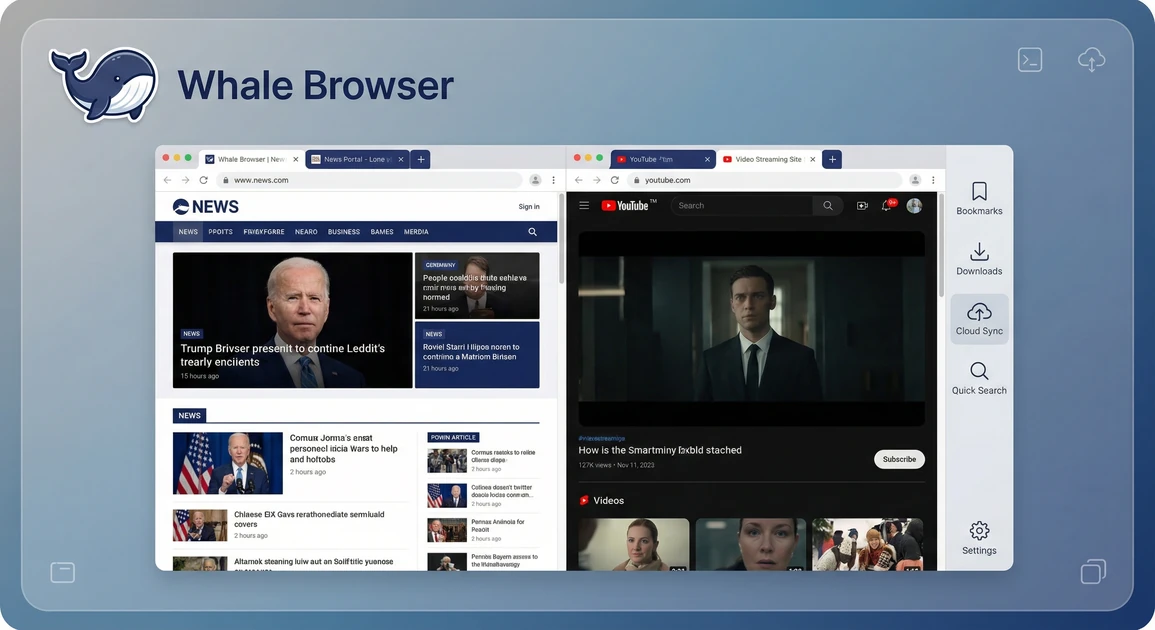Expand the YouTube hamburger menu
The image size is (1155, 630).
click(x=584, y=205)
